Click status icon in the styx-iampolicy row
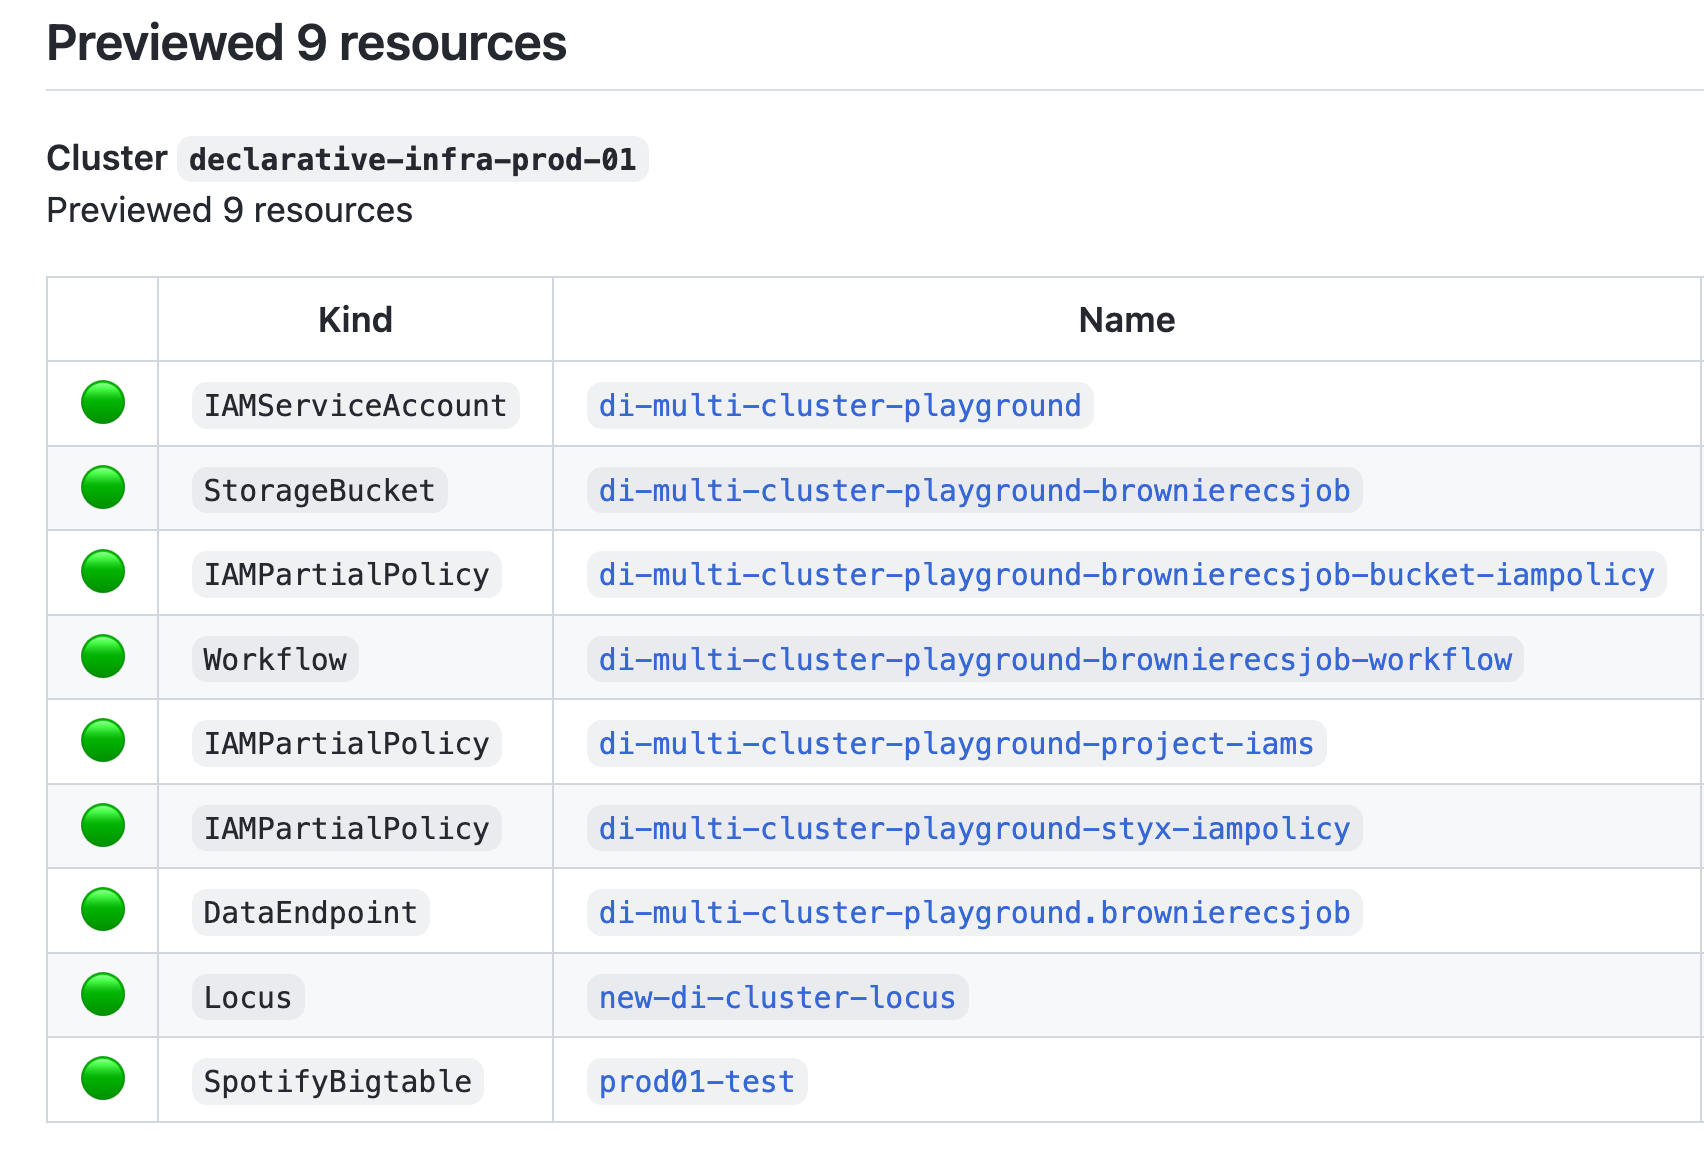Image resolution: width=1704 pixels, height=1154 pixels. pyautogui.click(x=103, y=826)
